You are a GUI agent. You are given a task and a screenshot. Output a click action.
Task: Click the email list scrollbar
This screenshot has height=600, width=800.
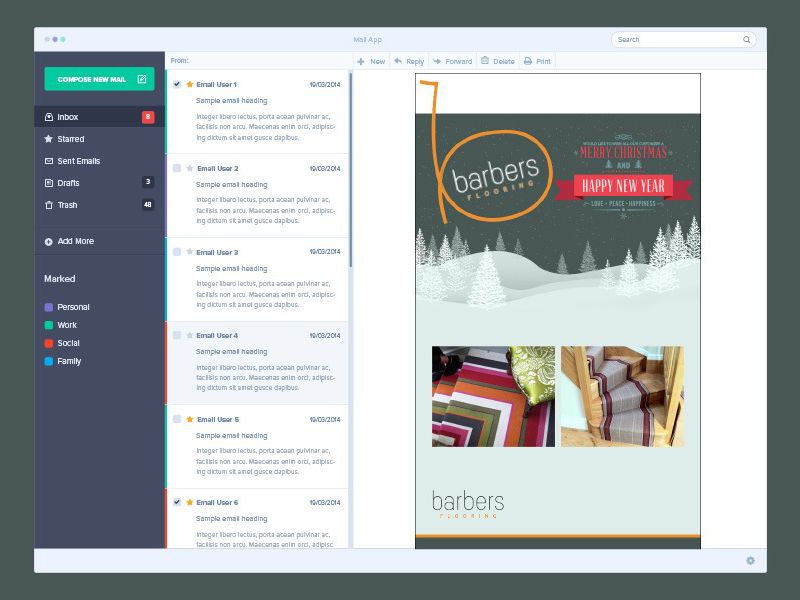point(351,169)
